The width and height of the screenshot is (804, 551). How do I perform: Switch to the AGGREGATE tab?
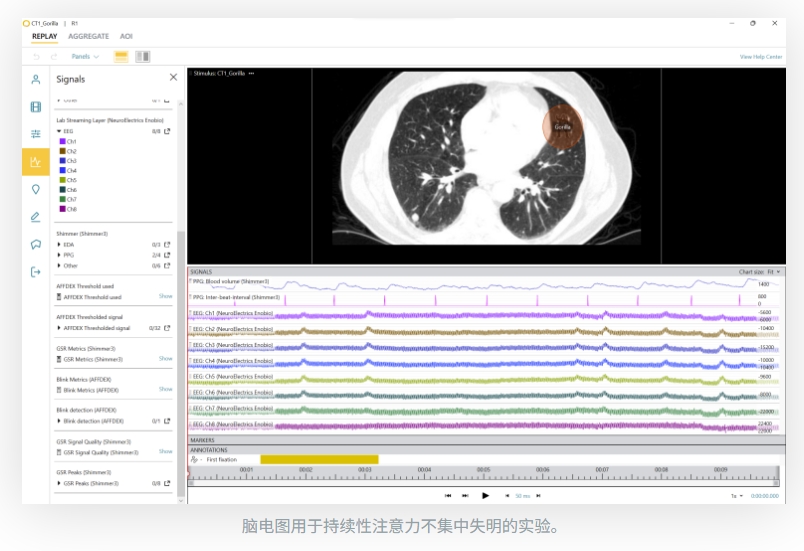(89, 36)
